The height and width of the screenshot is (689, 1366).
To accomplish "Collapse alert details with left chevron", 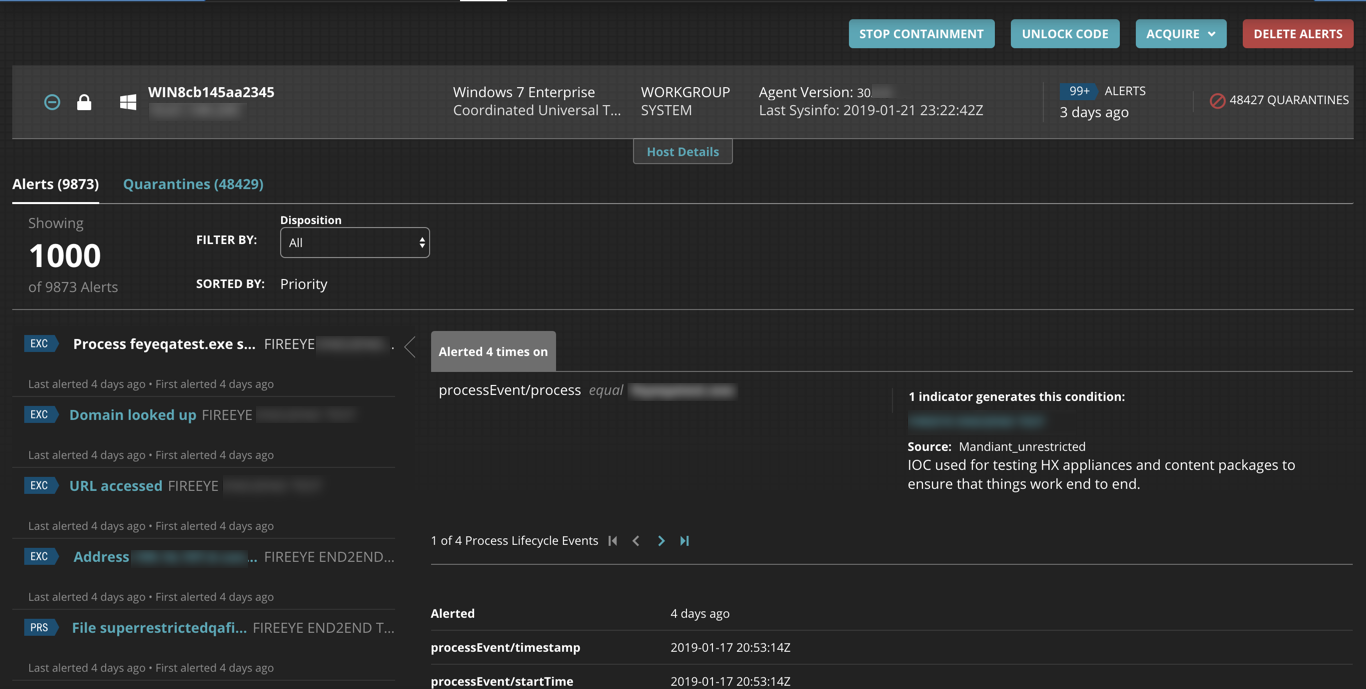I will tap(410, 347).
